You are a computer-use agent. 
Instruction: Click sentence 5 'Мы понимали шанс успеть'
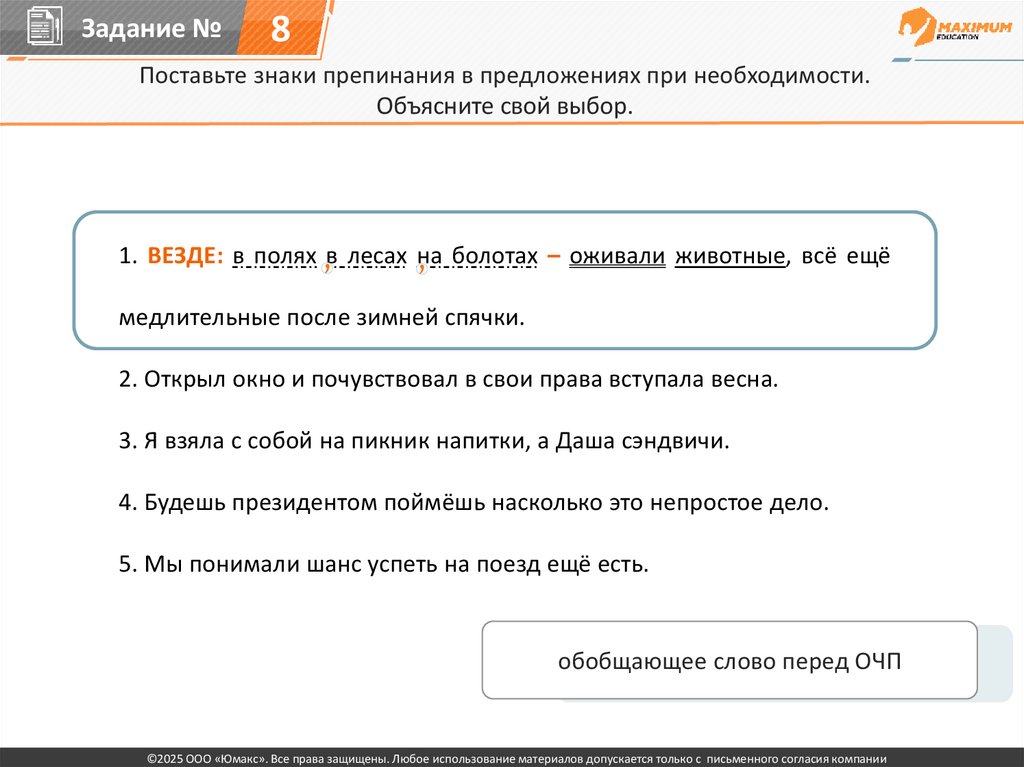(383, 564)
